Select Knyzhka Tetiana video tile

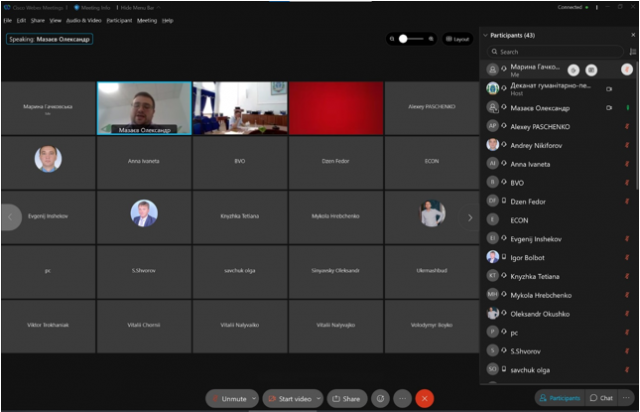coord(240,217)
